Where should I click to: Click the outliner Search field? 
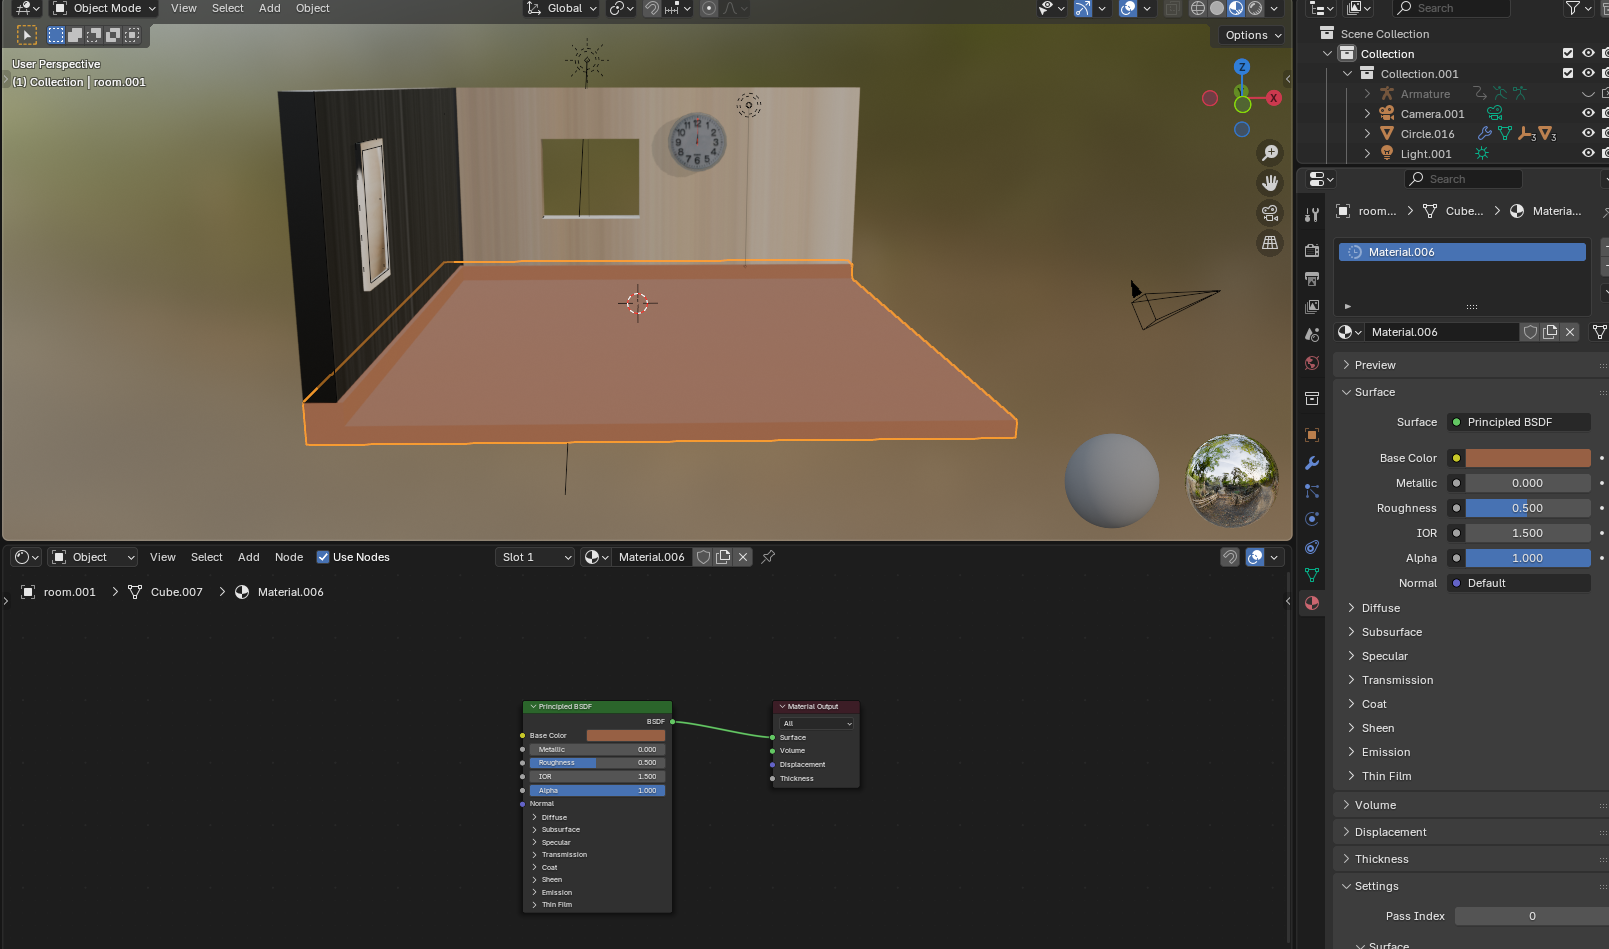coord(1451,8)
